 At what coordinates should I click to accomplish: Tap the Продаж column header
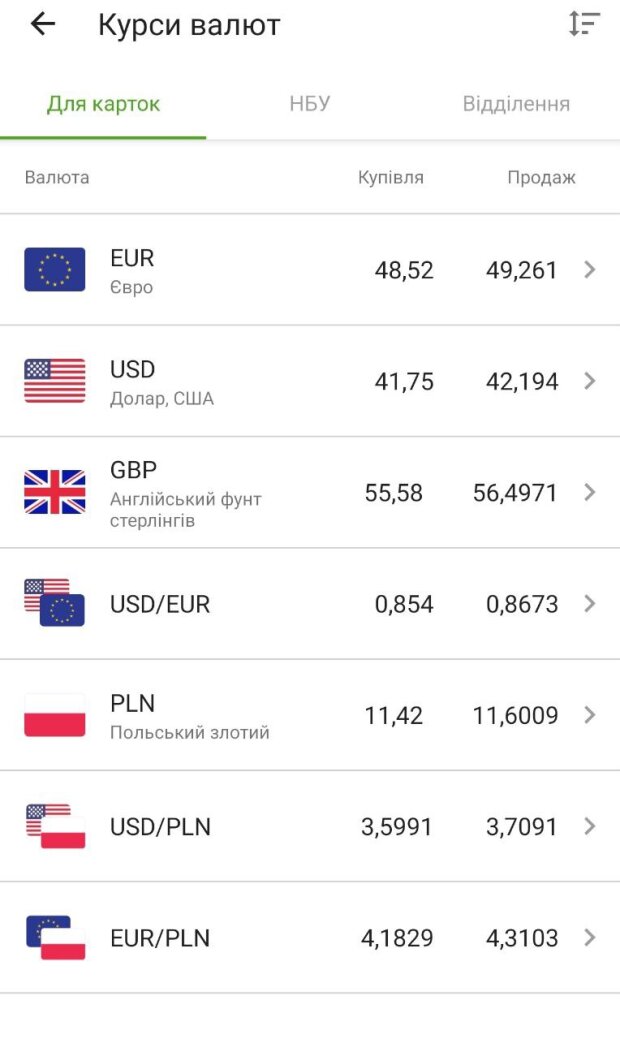pyautogui.click(x=541, y=178)
